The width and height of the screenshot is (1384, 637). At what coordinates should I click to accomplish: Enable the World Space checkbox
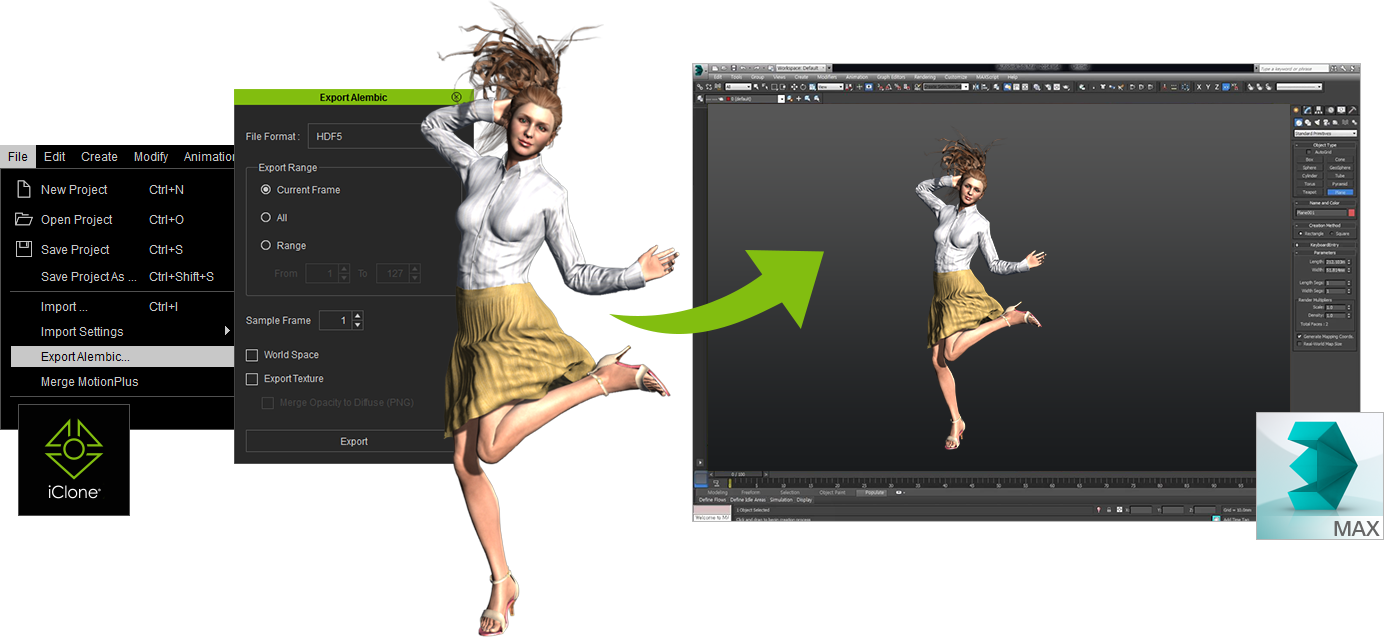point(252,355)
